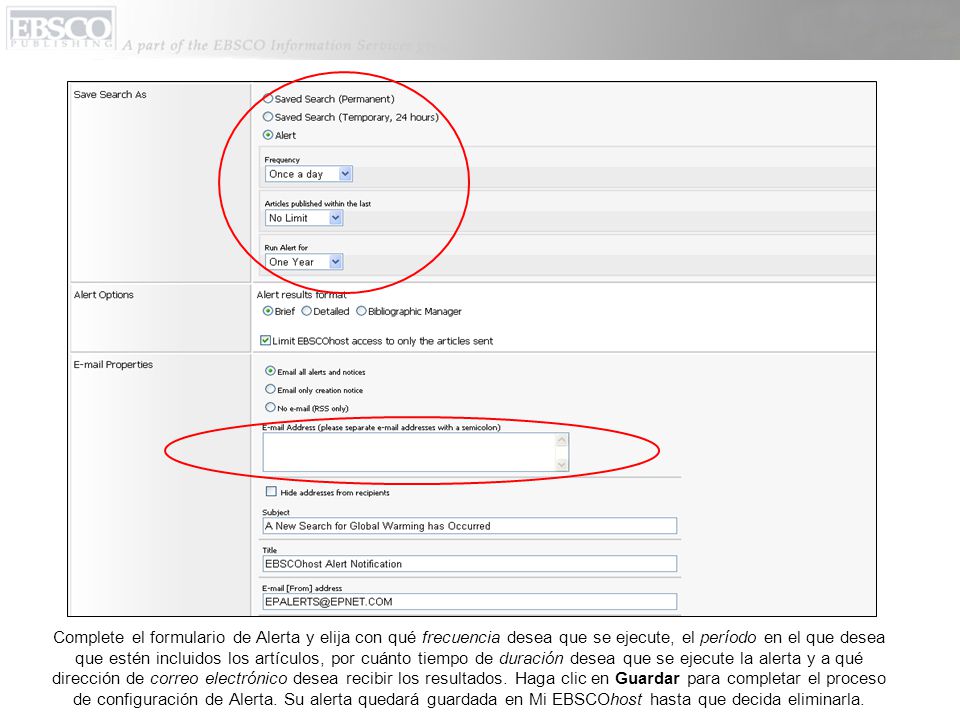The height and width of the screenshot is (720, 960).
Task: Click the 'Alert results format' label
Action: coord(301,294)
